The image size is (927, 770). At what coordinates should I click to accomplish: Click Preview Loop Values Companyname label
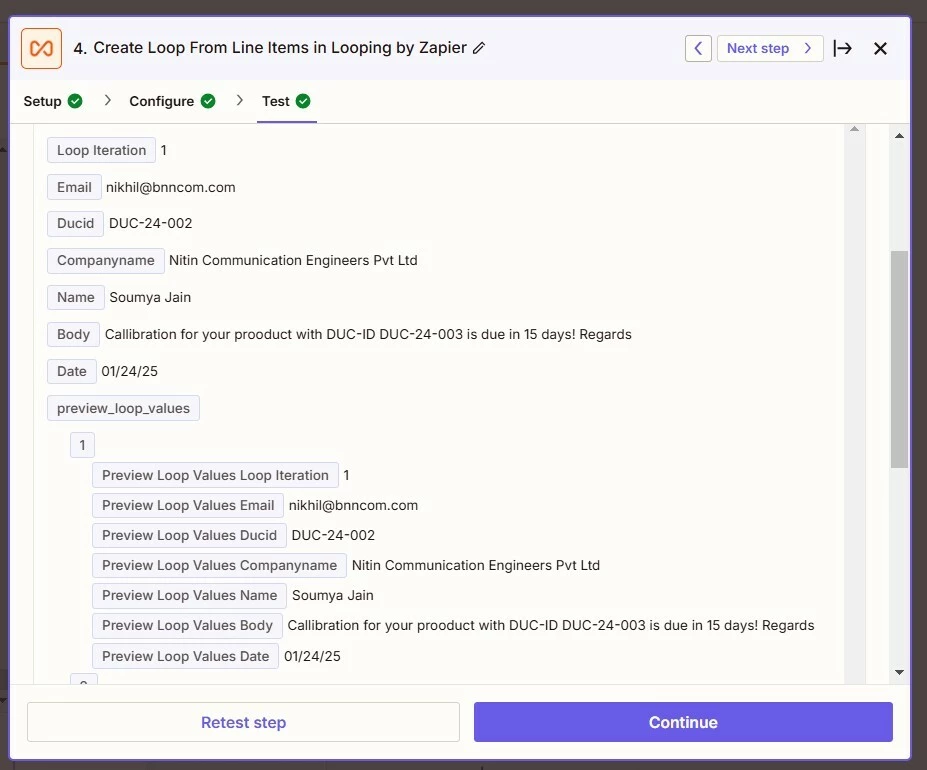click(219, 565)
